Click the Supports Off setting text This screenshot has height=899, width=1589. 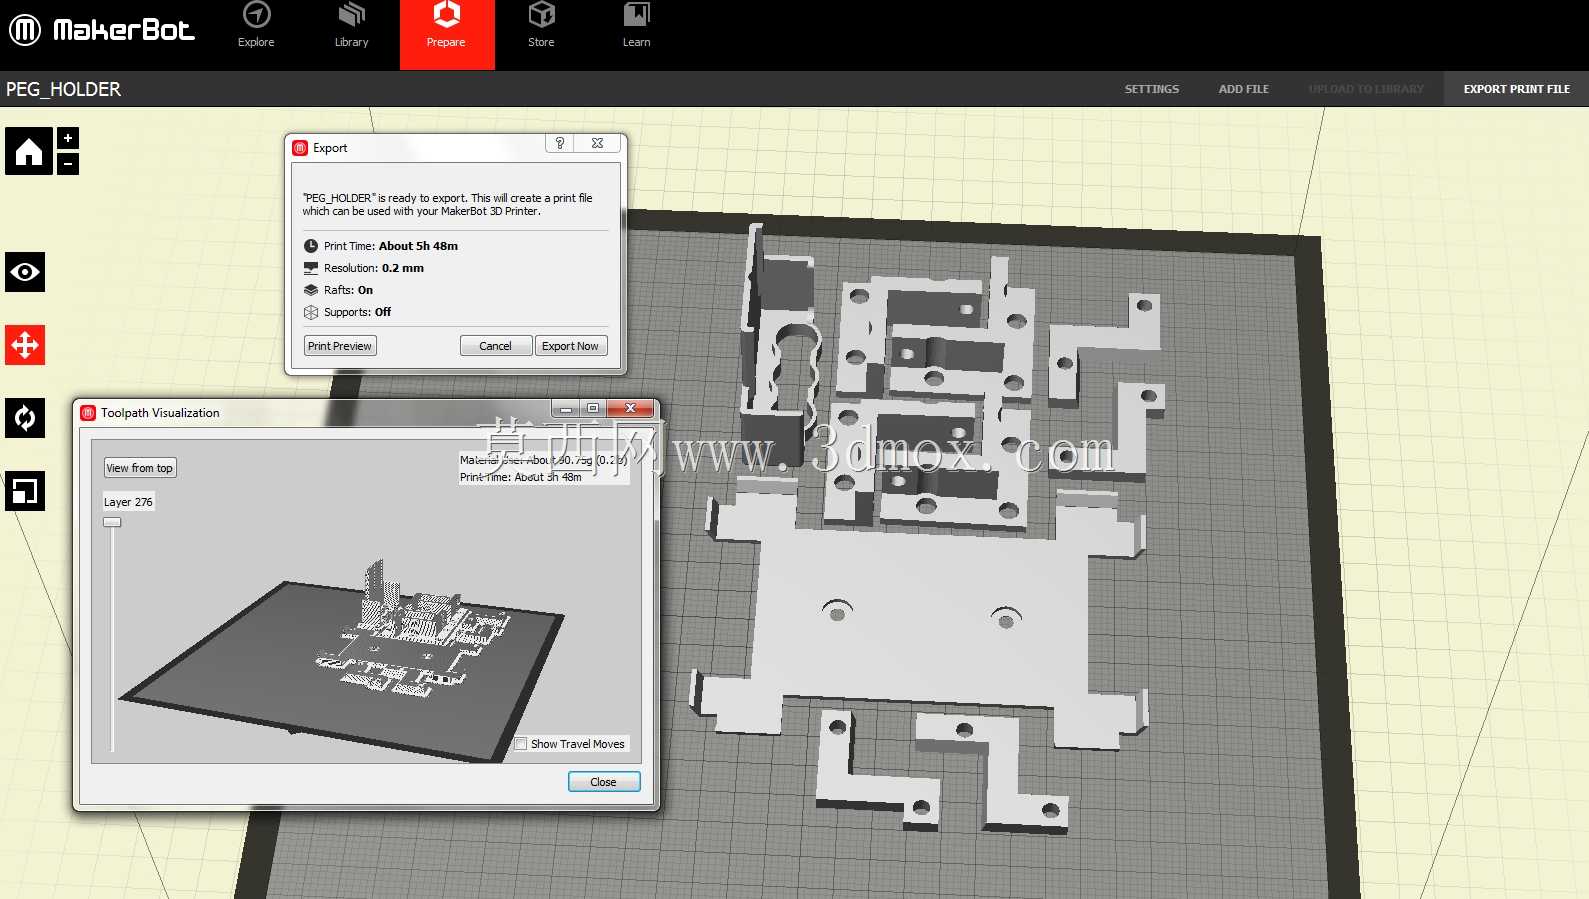pyautogui.click(x=357, y=312)
